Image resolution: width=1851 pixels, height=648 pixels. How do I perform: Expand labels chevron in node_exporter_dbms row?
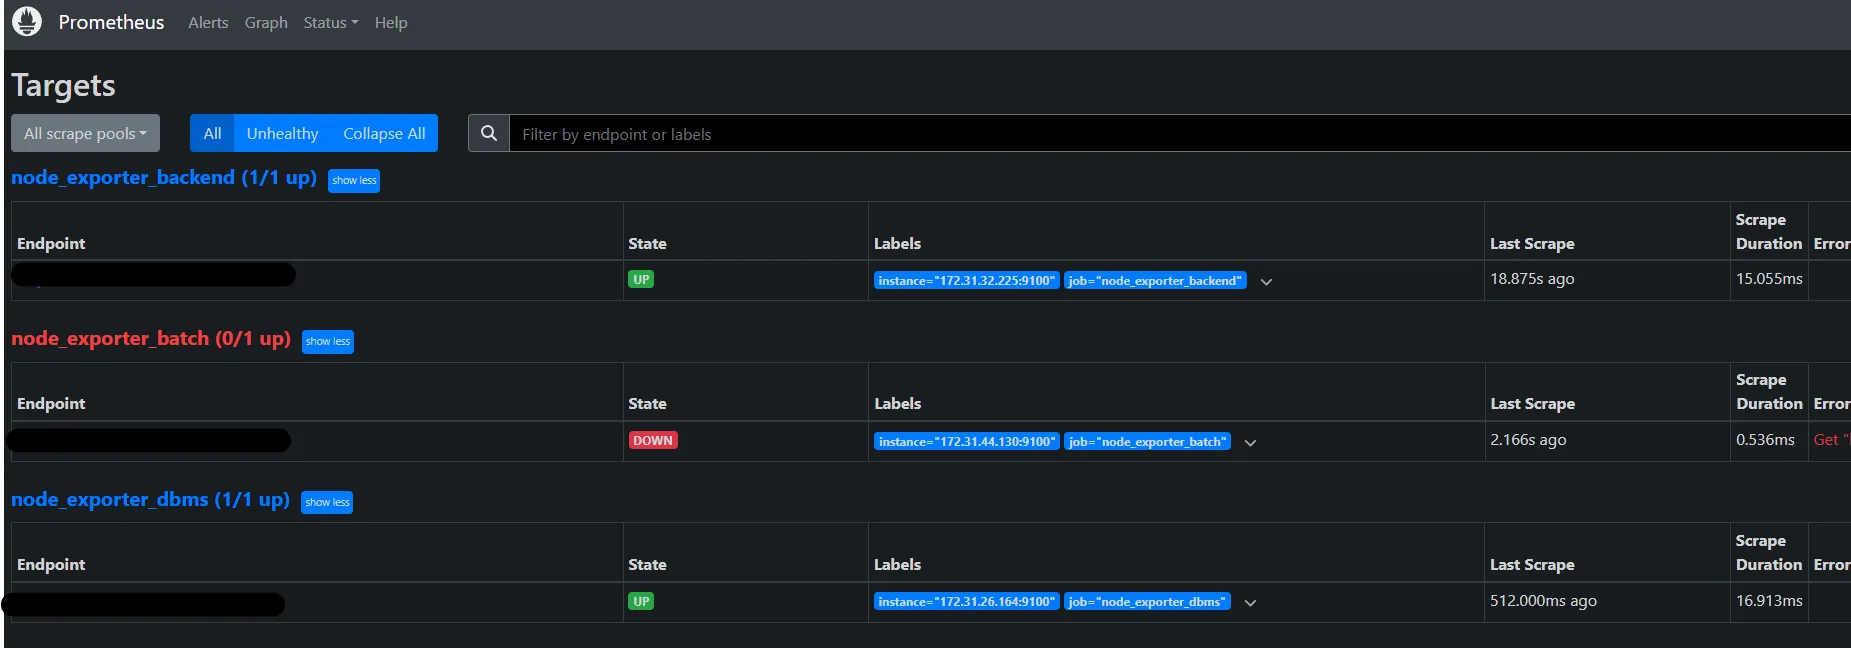[1250, 603]
